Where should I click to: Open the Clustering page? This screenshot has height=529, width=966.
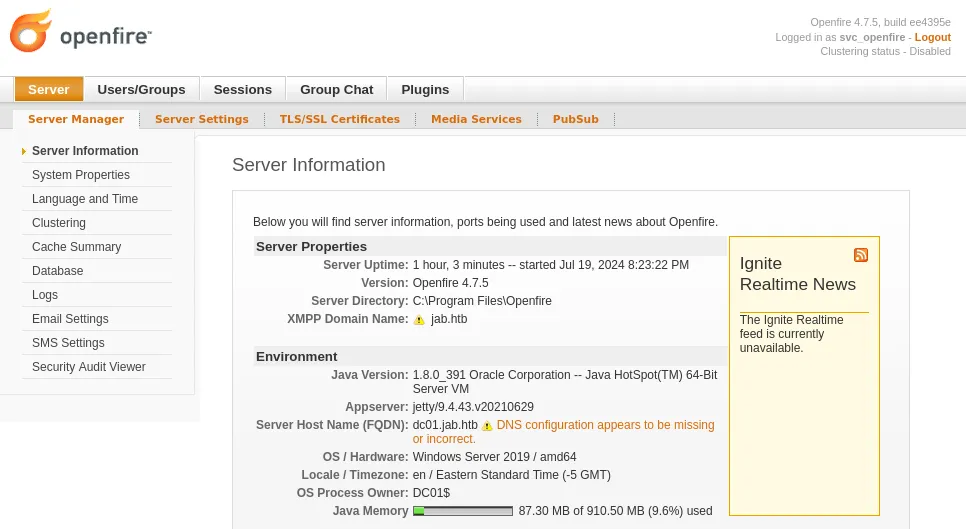[59, 223]
